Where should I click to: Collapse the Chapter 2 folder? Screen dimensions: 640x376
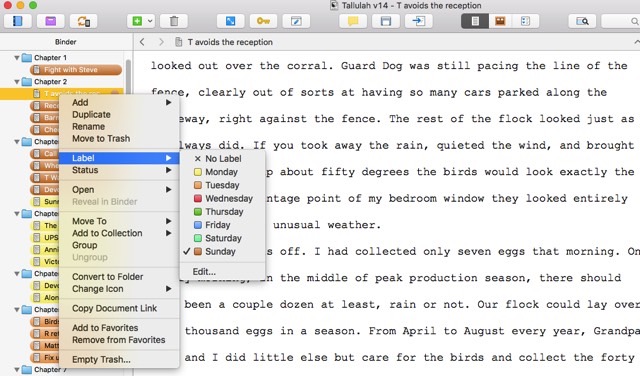pyautogui.click(x=17, y=82)
